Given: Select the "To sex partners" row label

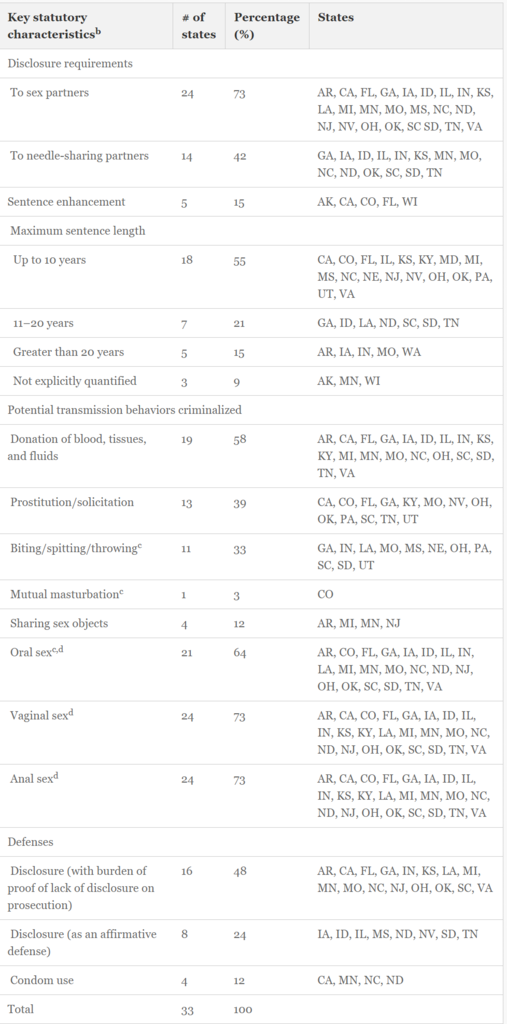Looking at the screenshot, I should (x=50, y=93).
